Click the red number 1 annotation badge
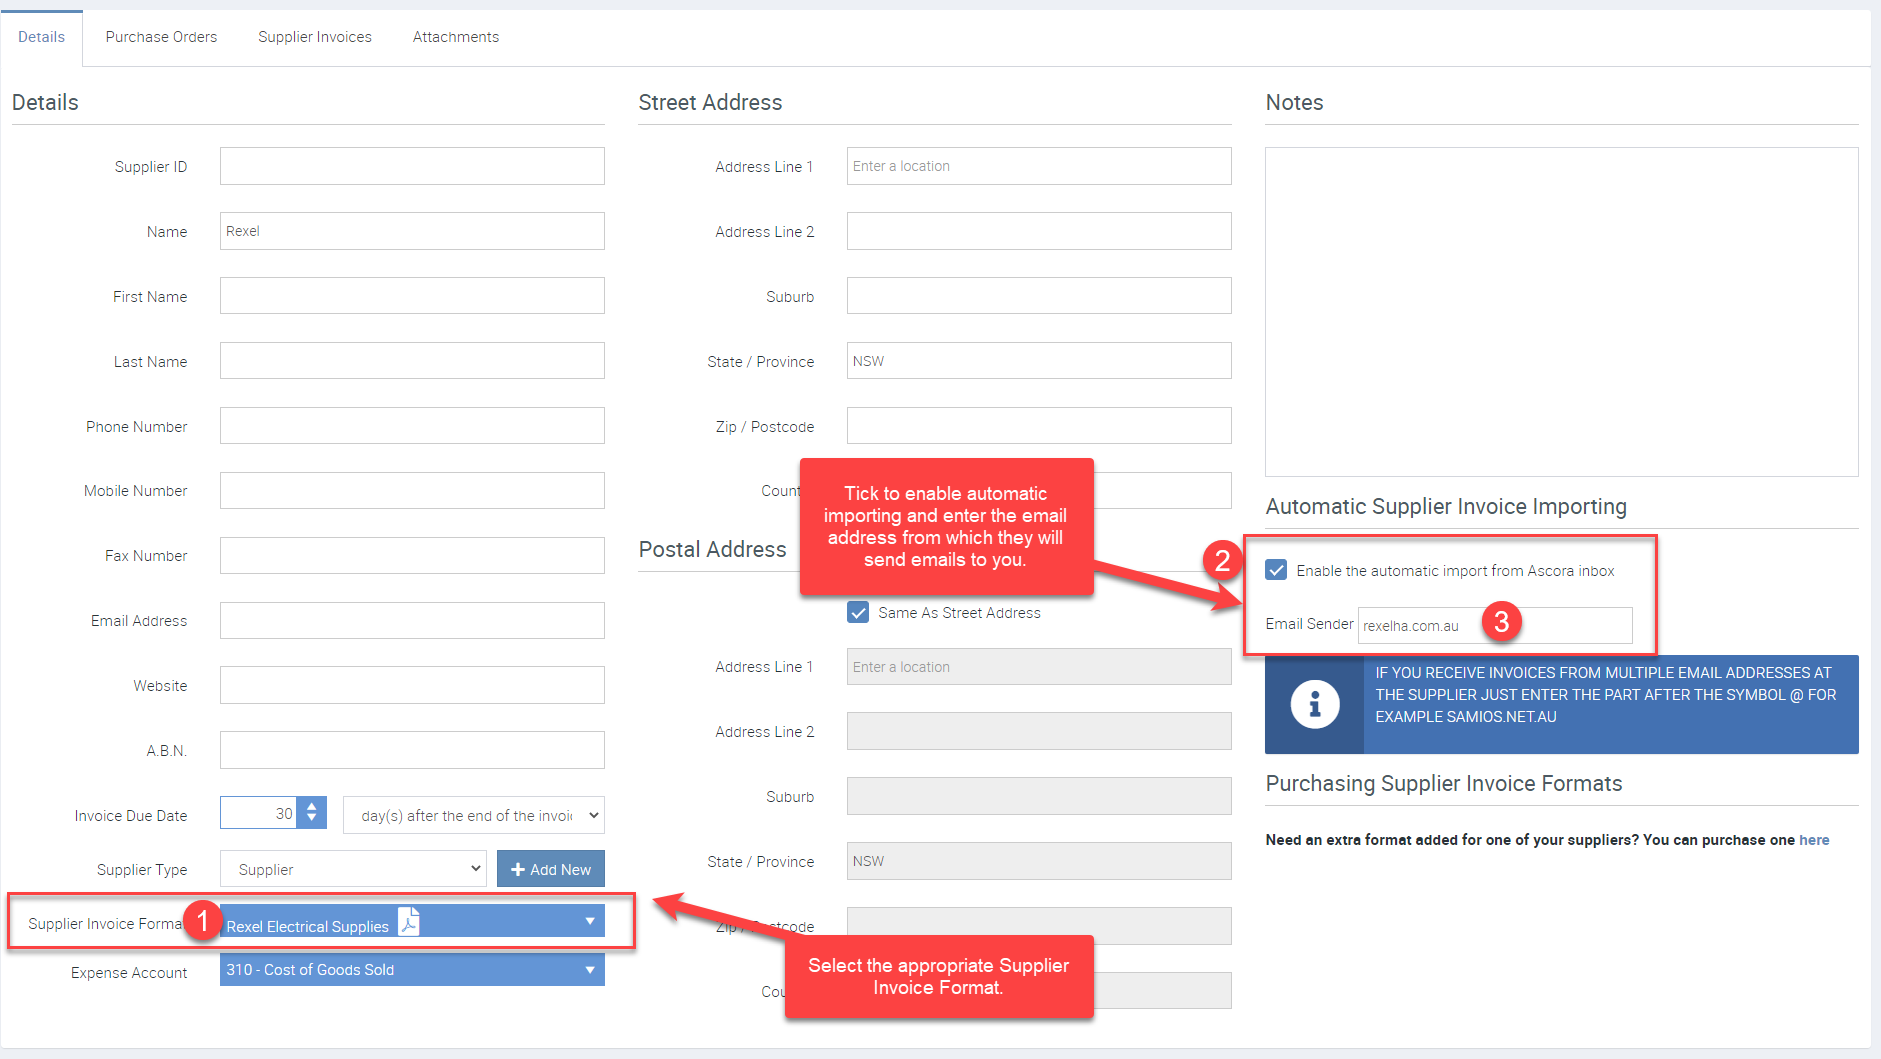 [203, 920]
